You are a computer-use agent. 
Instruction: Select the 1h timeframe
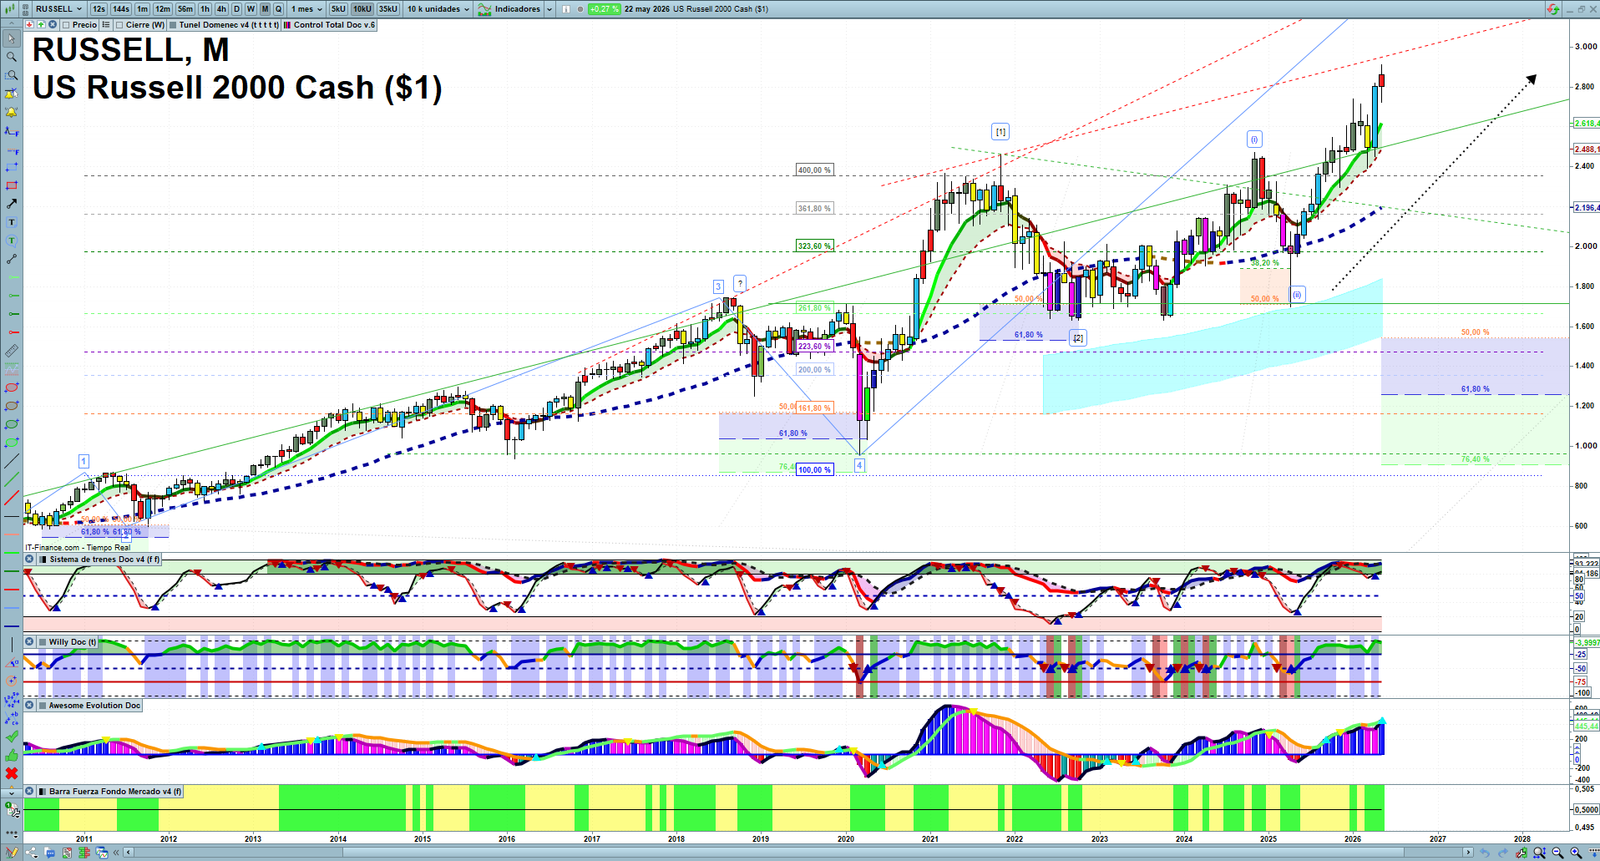(x=205, y=9)
